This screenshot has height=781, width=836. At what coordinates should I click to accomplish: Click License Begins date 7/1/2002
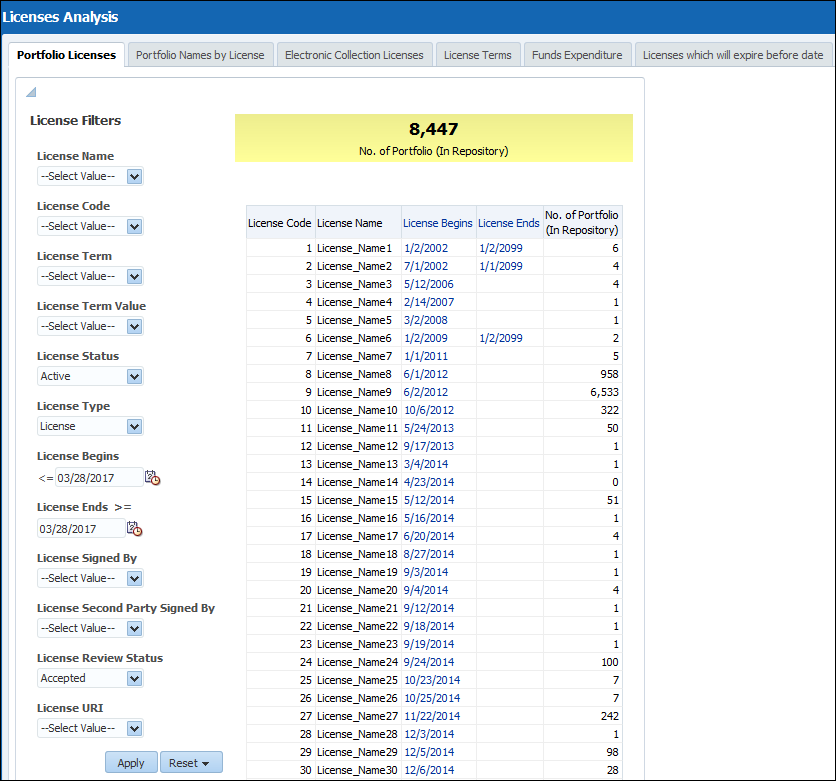[x=426, y=267]
